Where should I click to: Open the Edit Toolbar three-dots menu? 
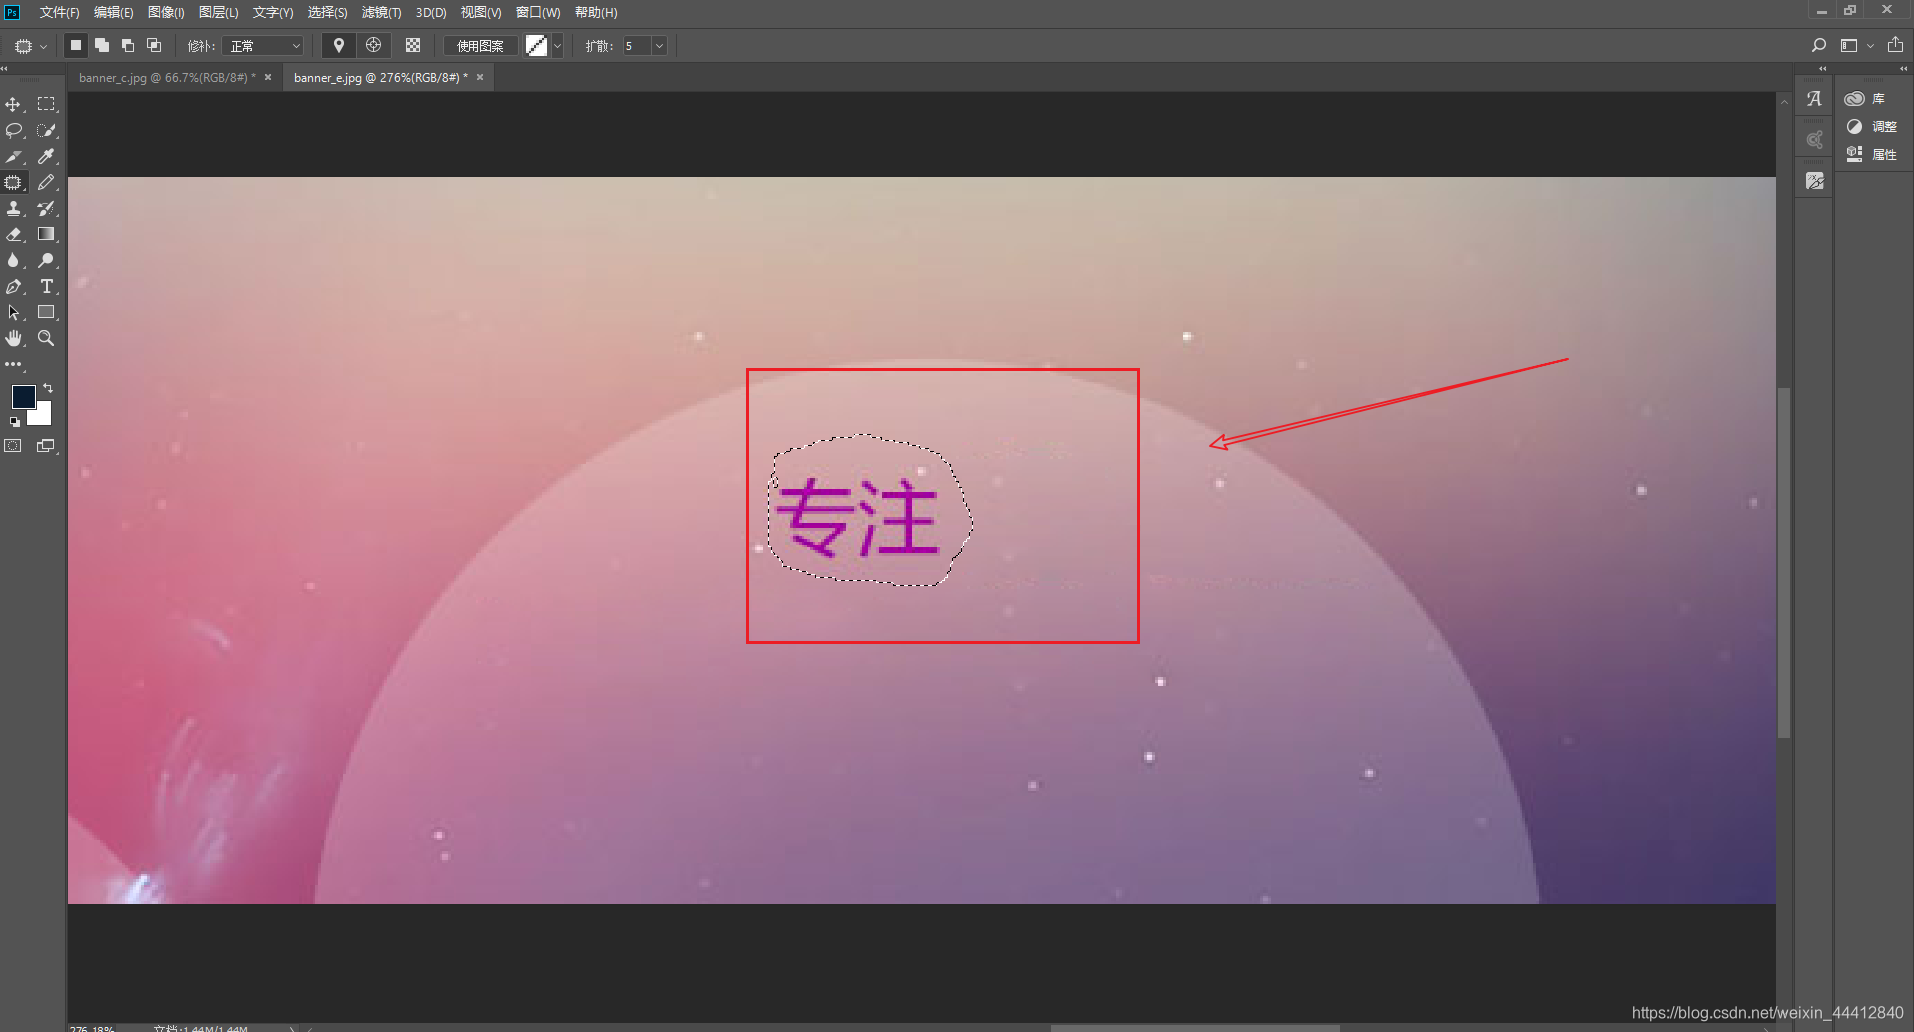pos(14,364)
